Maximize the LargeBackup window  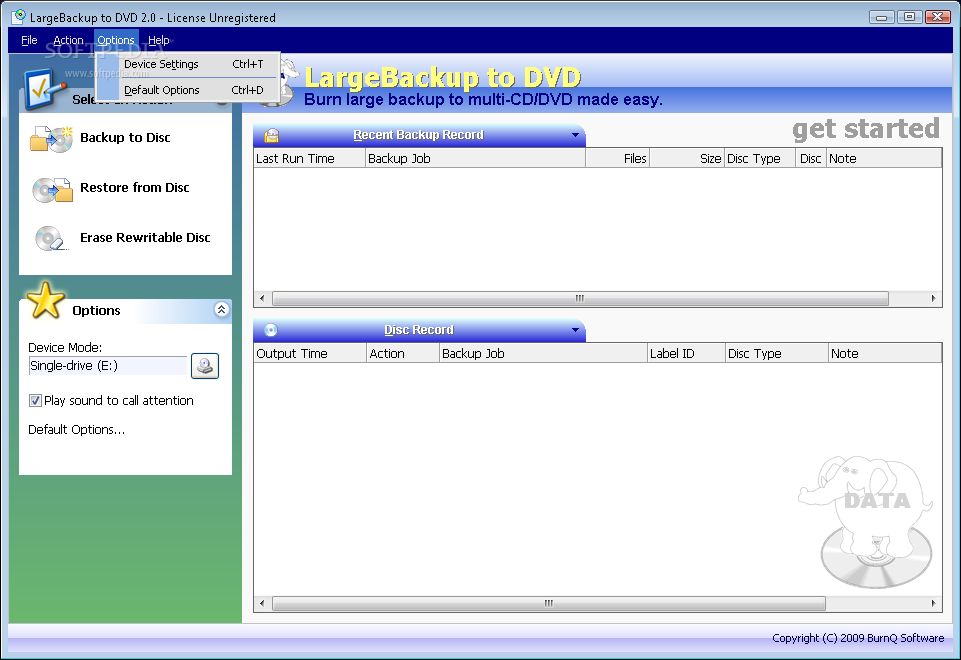(x=910, y=17)
